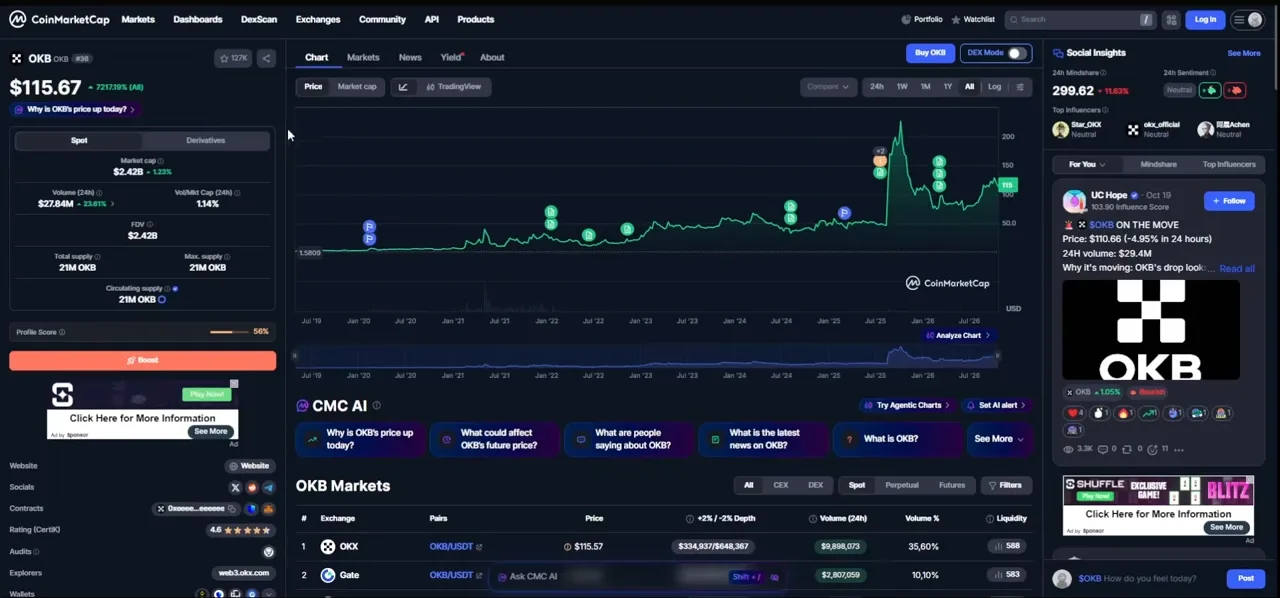Screen dimensions: 1280x598
Task: Open the DexScan menu
Action: point(259,19)
